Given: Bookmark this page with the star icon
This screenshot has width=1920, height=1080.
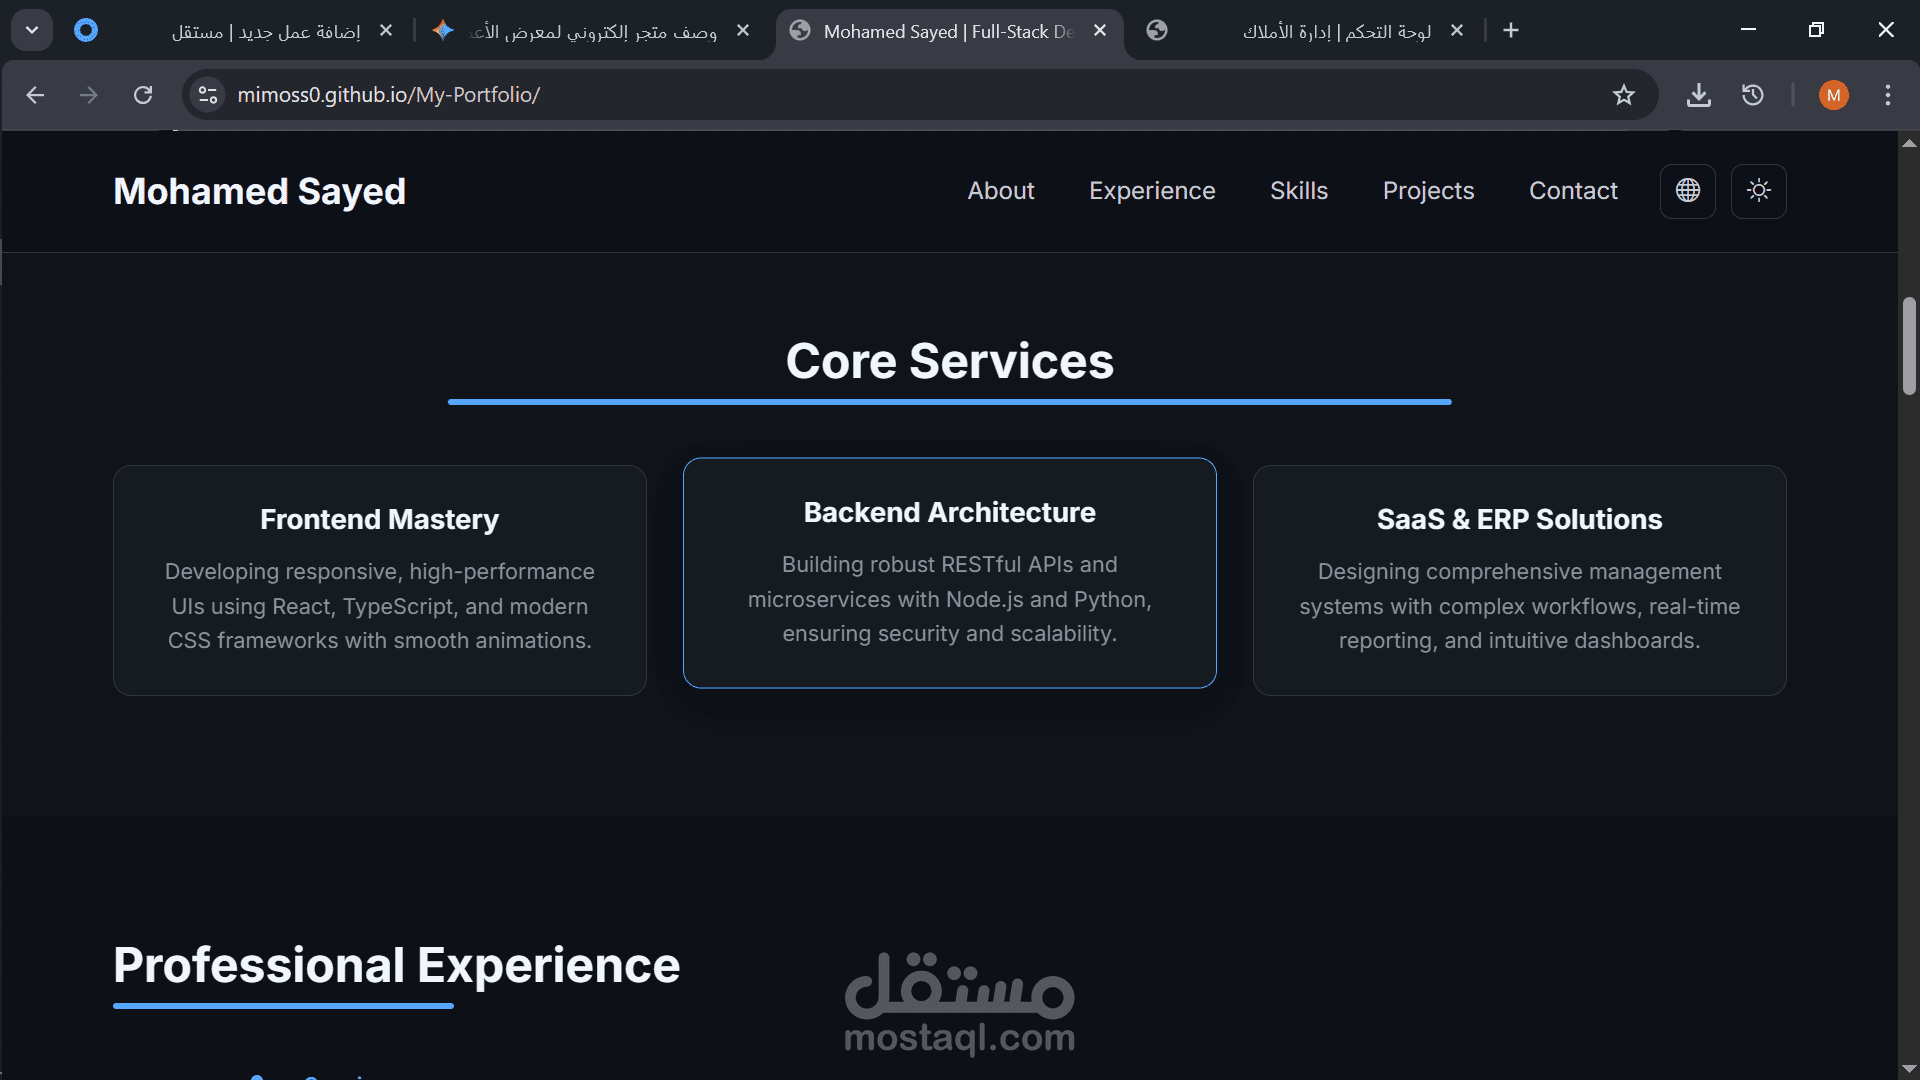Looking at the screenshot, I should point(1623,95).
